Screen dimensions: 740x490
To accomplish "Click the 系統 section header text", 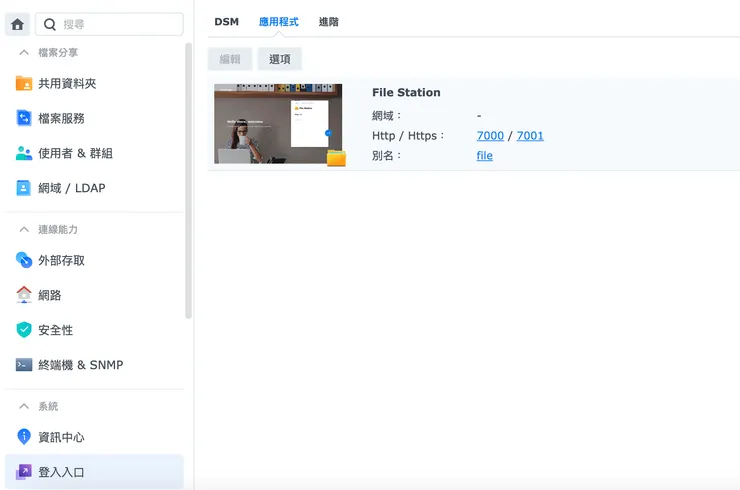I will [48, 406].
